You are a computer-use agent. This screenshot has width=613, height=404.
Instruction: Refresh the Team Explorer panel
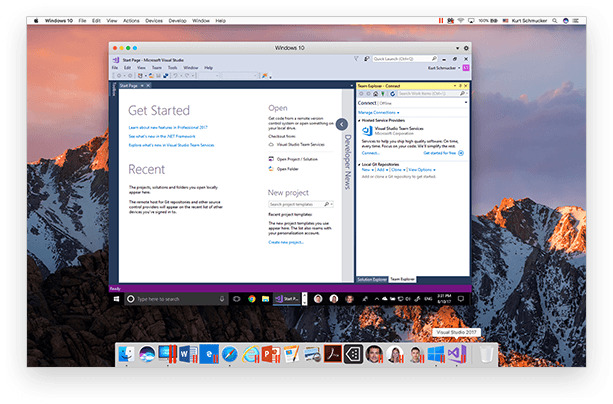point(392,94)
